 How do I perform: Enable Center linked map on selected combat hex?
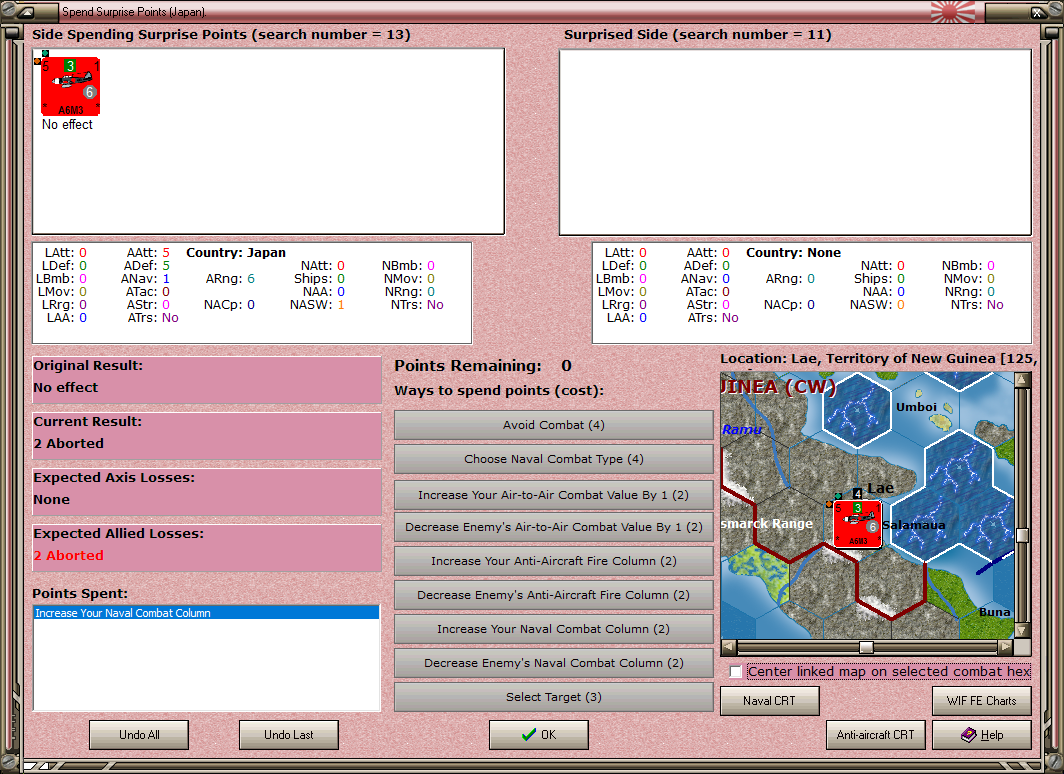(736, 672)
